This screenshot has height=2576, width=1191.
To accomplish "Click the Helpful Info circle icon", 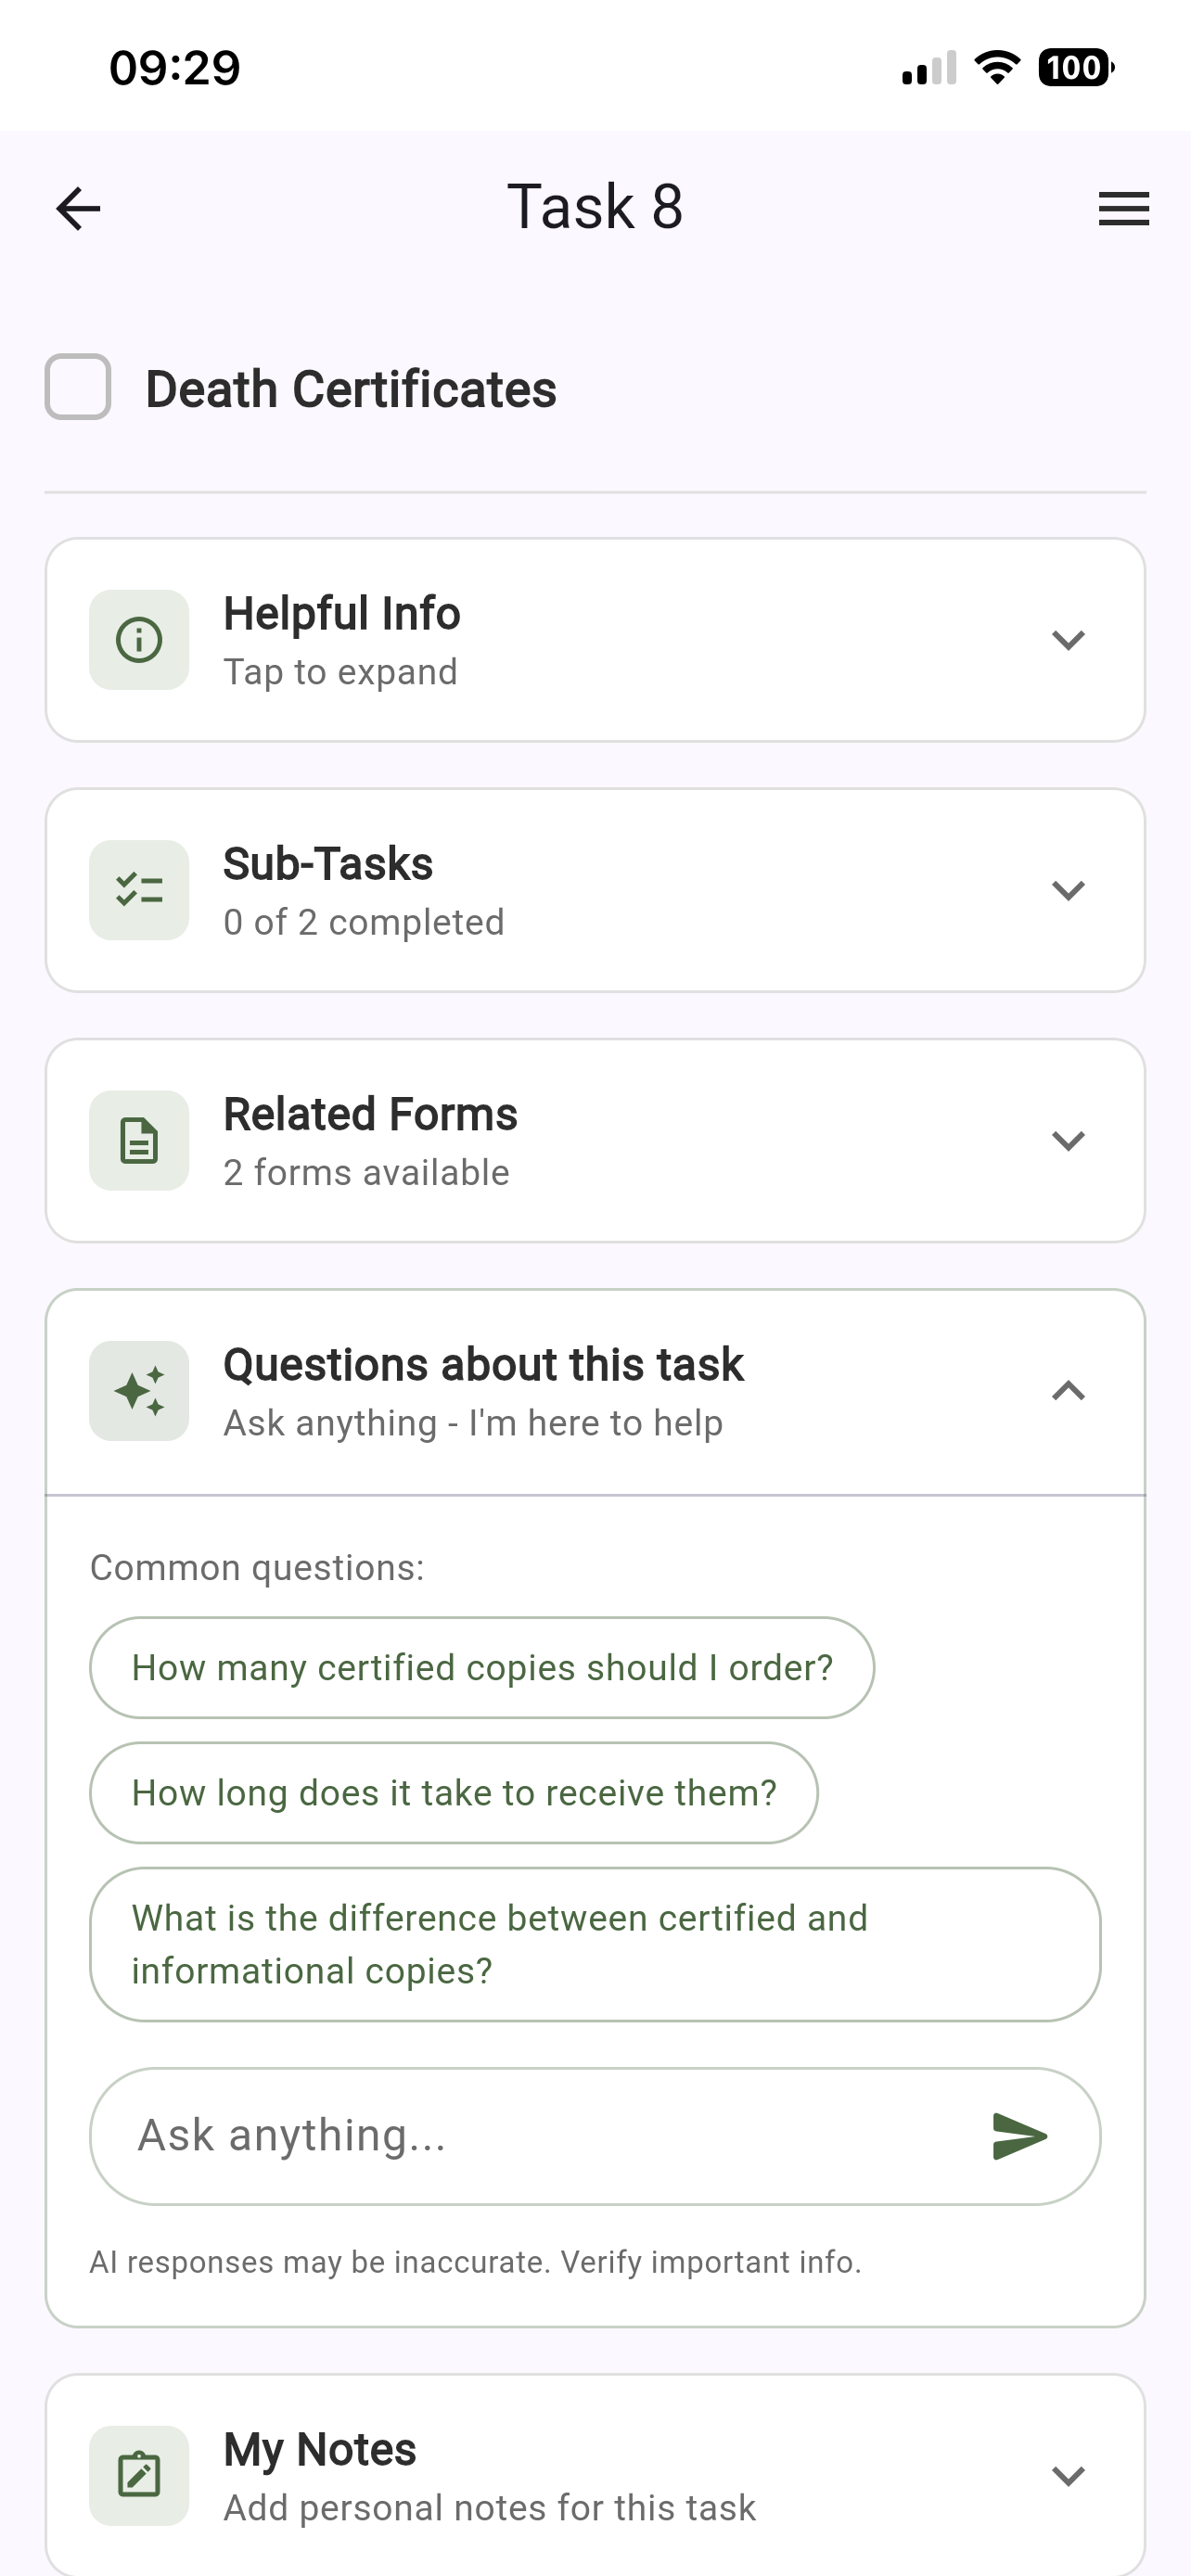I will pyautogui.click(x=138, y=640).
